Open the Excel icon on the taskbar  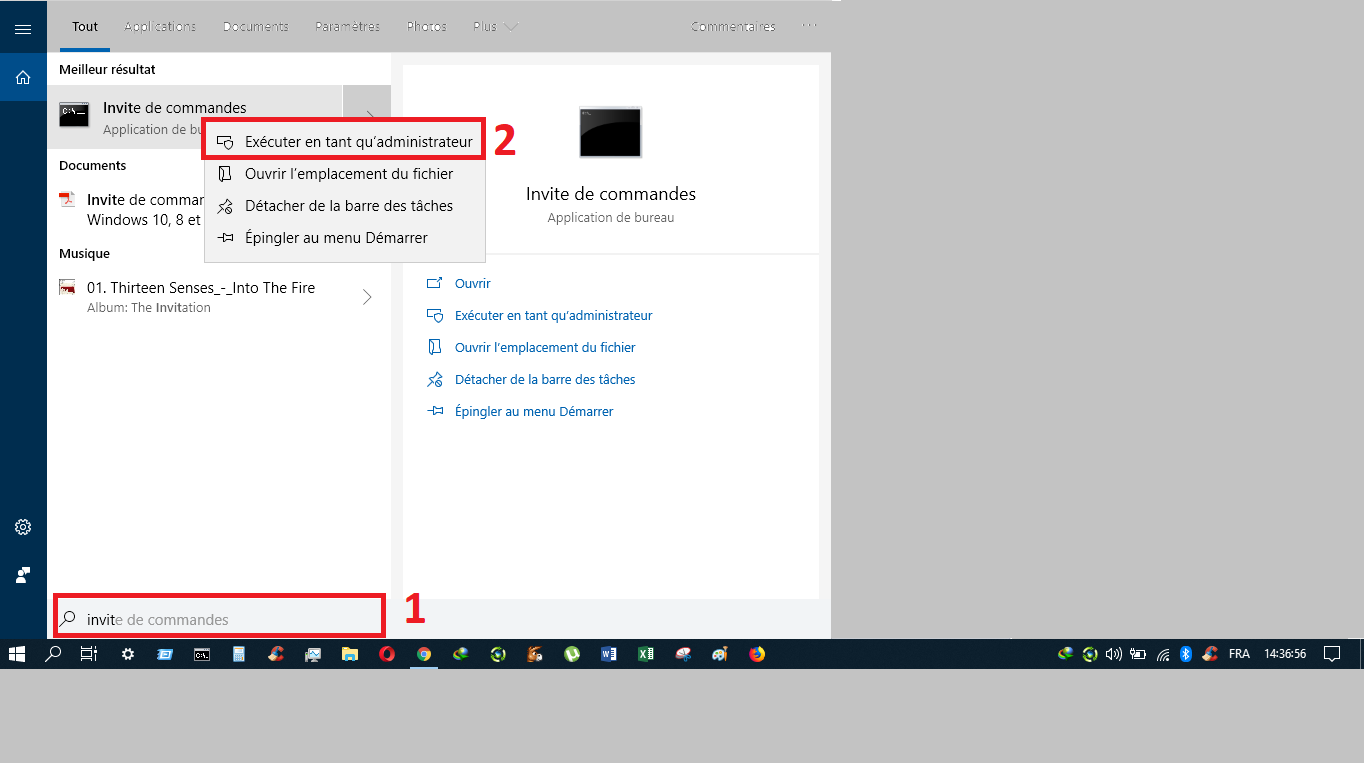pyautogui.click(x=646, y=654)
